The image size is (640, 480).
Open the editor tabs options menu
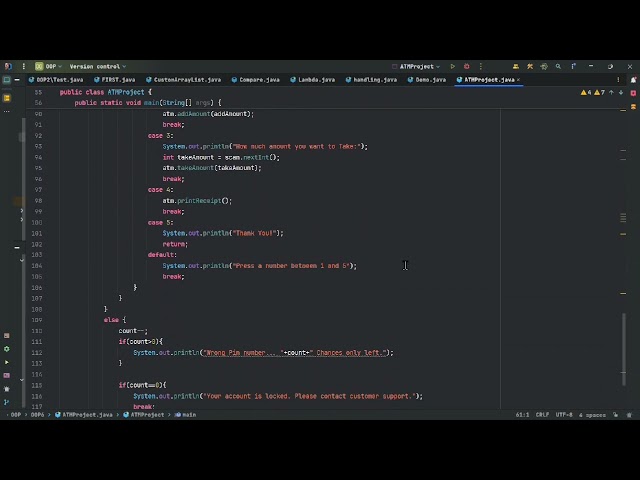pos(618,80)
